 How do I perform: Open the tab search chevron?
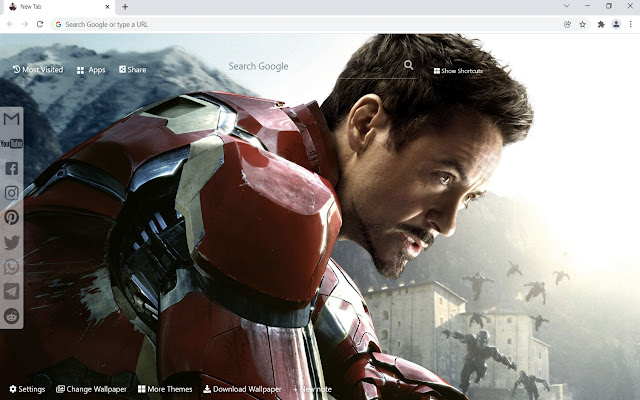[x=566, y=6]
